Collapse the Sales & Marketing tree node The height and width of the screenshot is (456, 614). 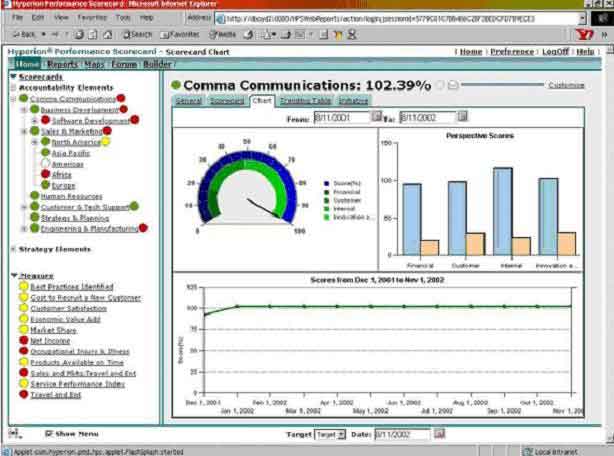click(24, 131)
